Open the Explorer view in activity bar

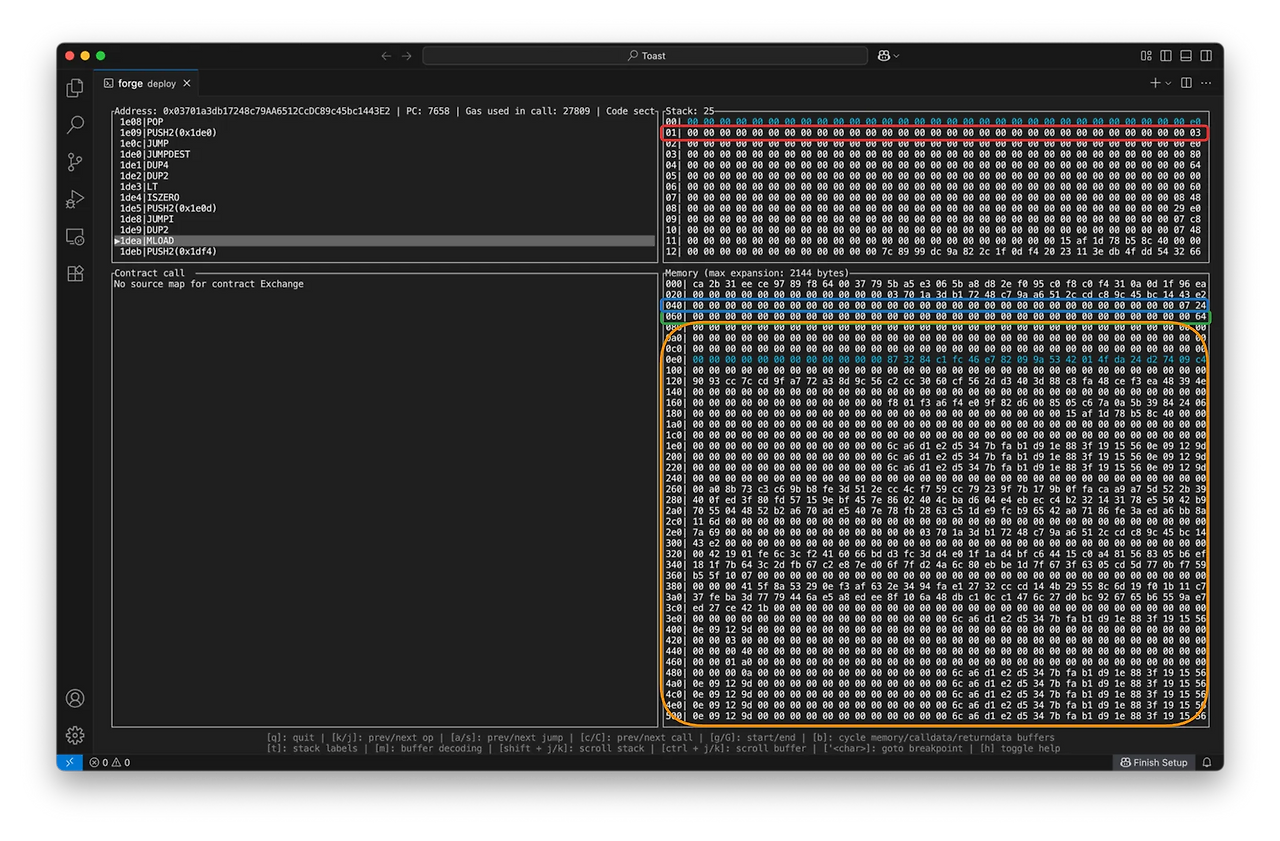[x=75, y=88]
